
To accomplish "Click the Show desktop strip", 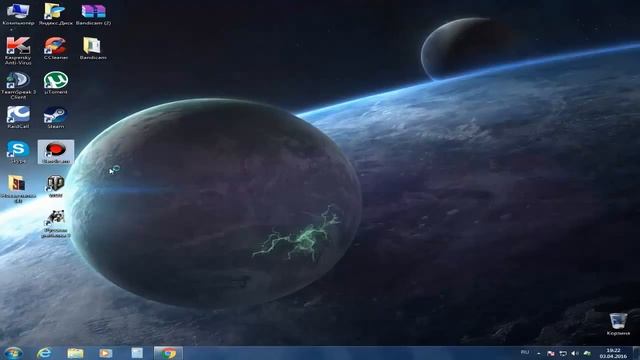I will point(636,353).
